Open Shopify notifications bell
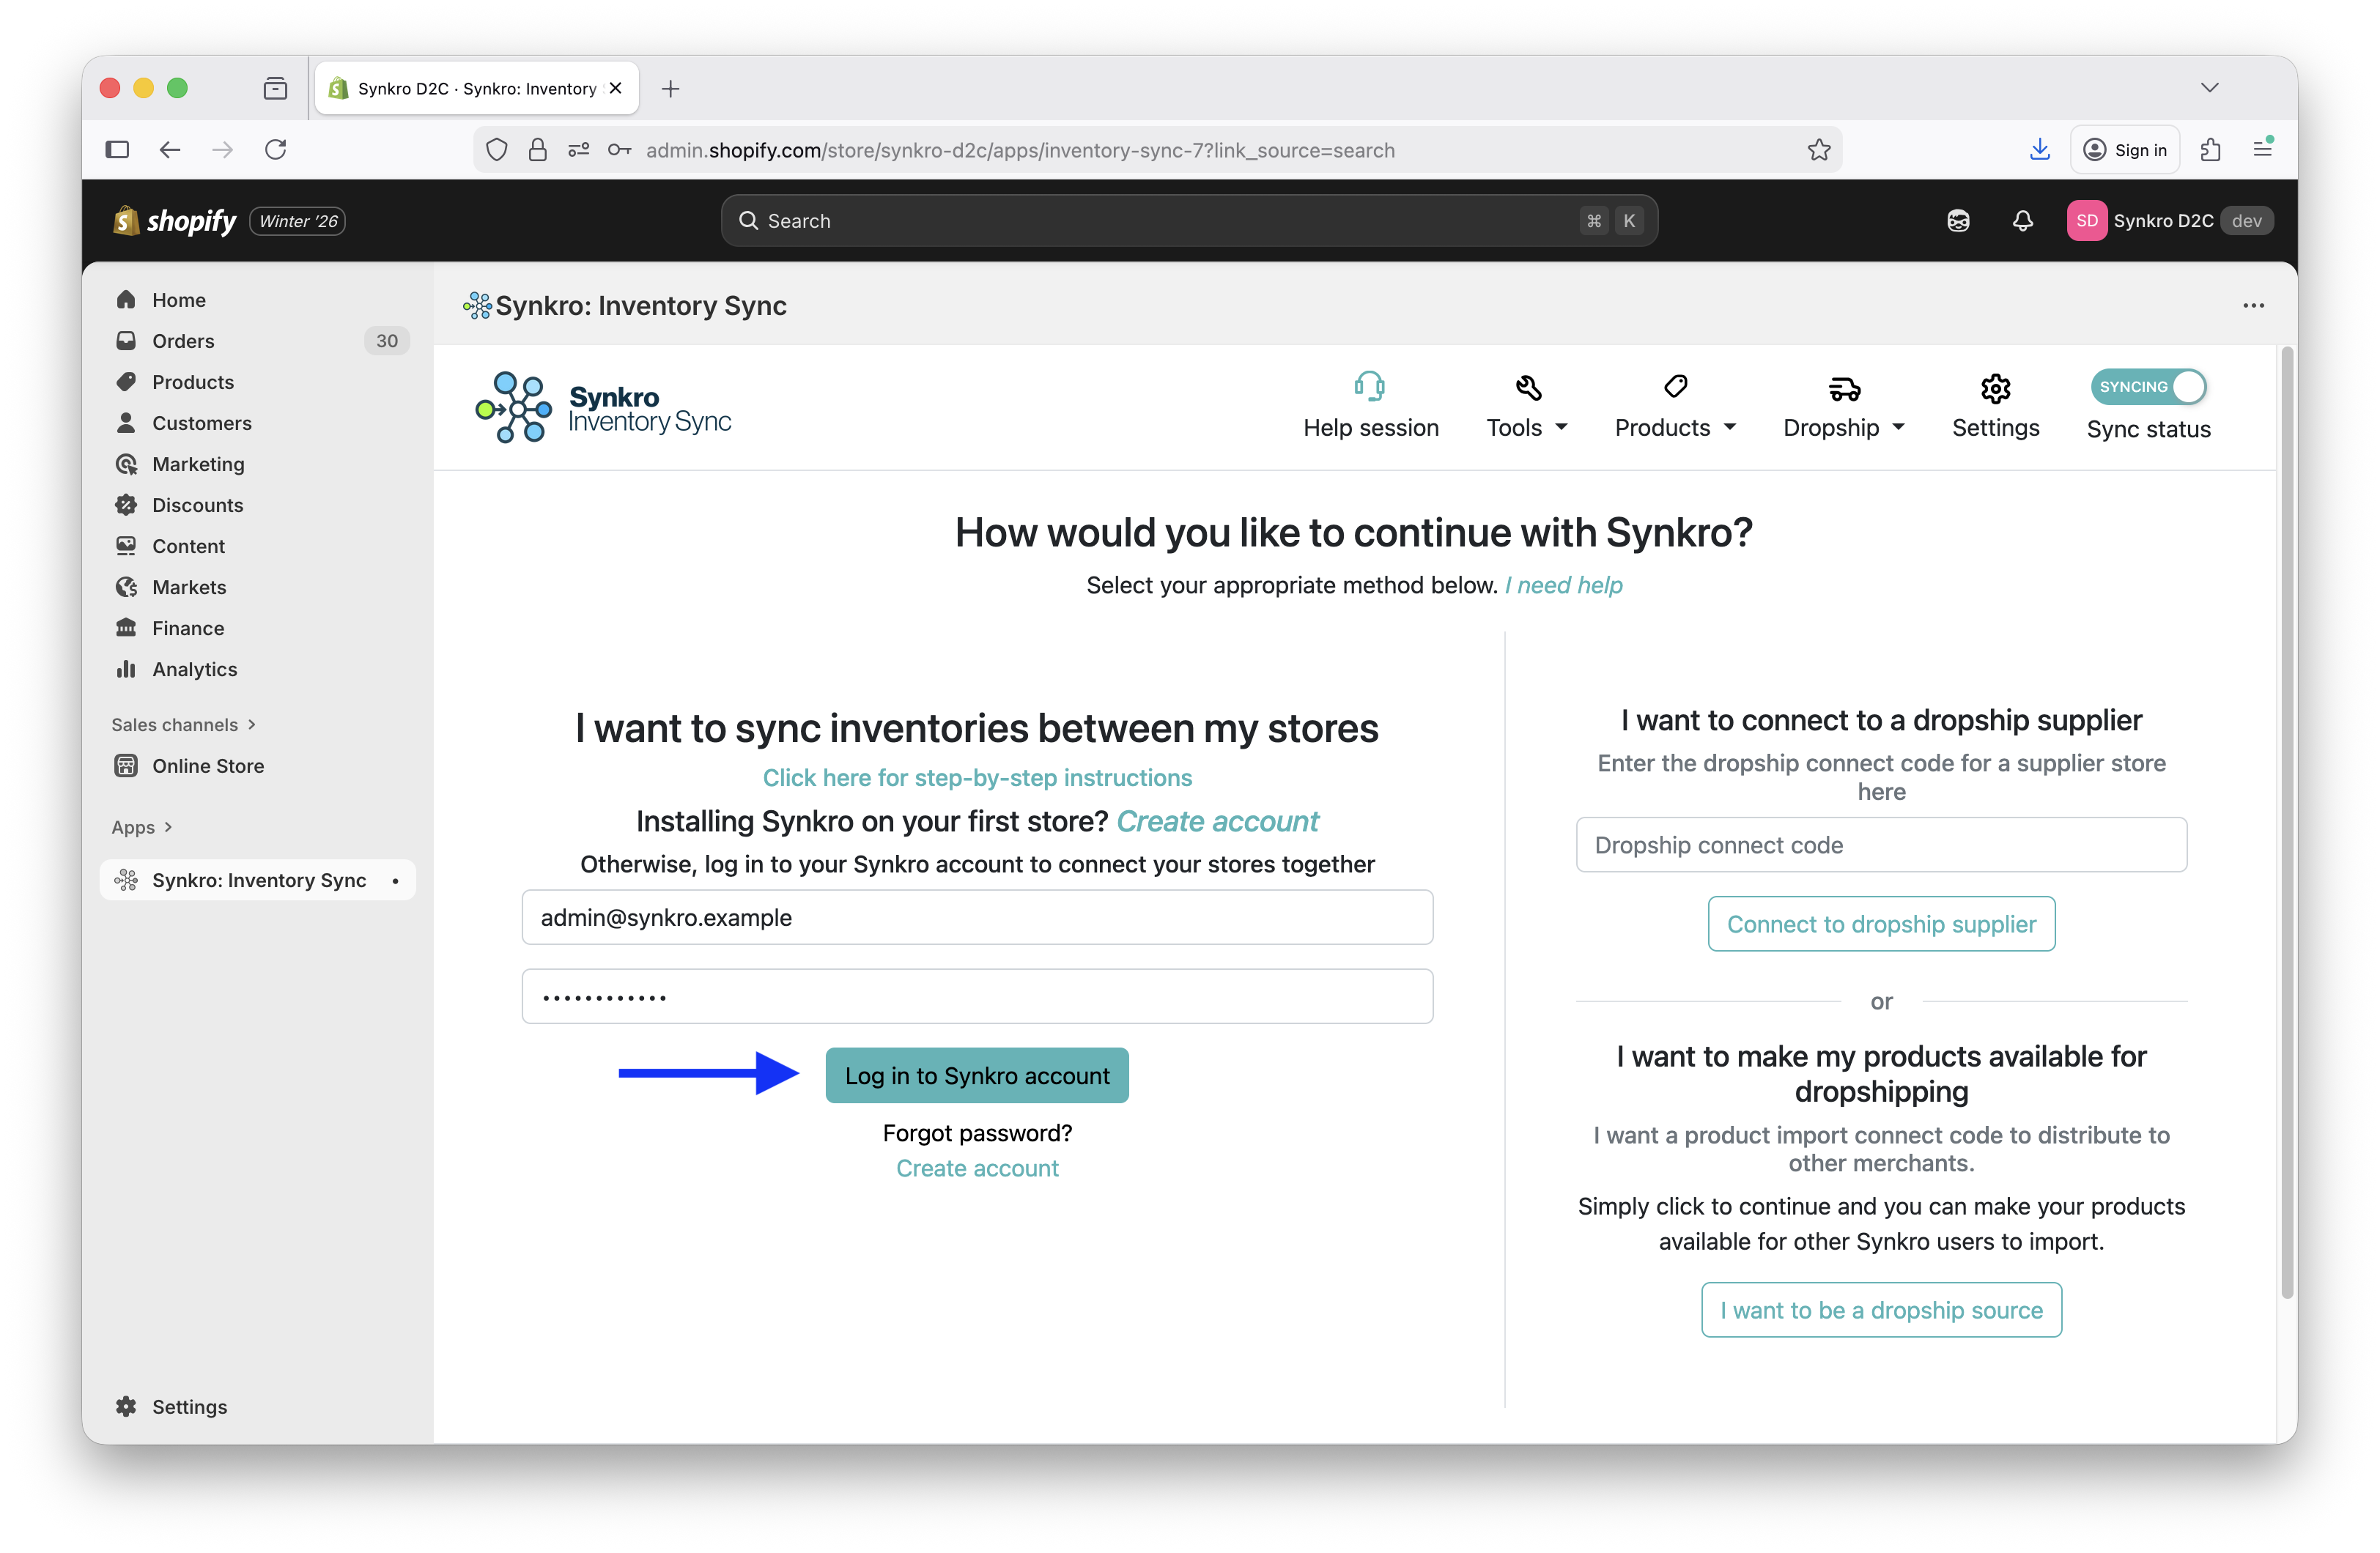The height and width of the screenshot is (1553, 2380). 2022,220
